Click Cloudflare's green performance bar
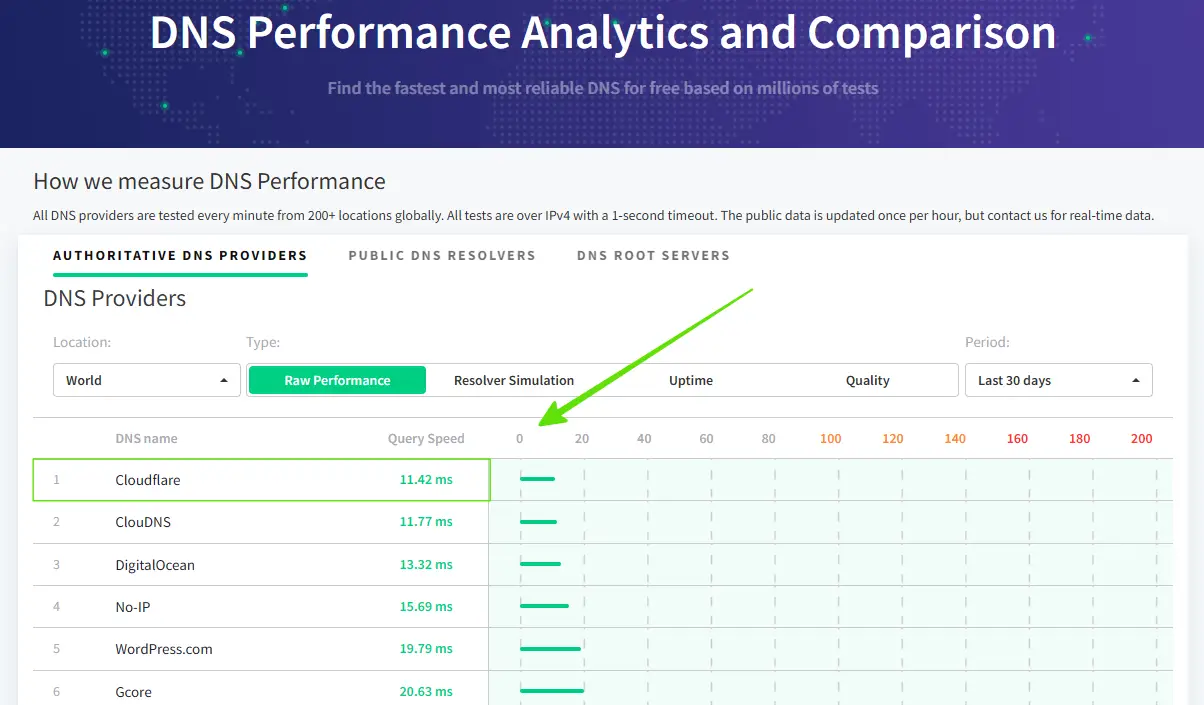The image size is (1204, 705). pyautogui.click(x=538, y=480)
